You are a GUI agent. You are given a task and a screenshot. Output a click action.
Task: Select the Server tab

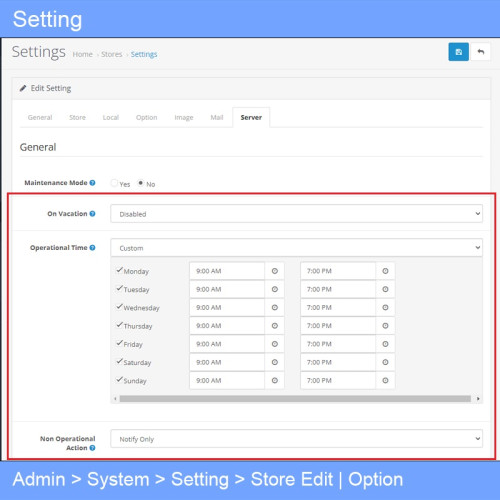[x=251, y=117]
